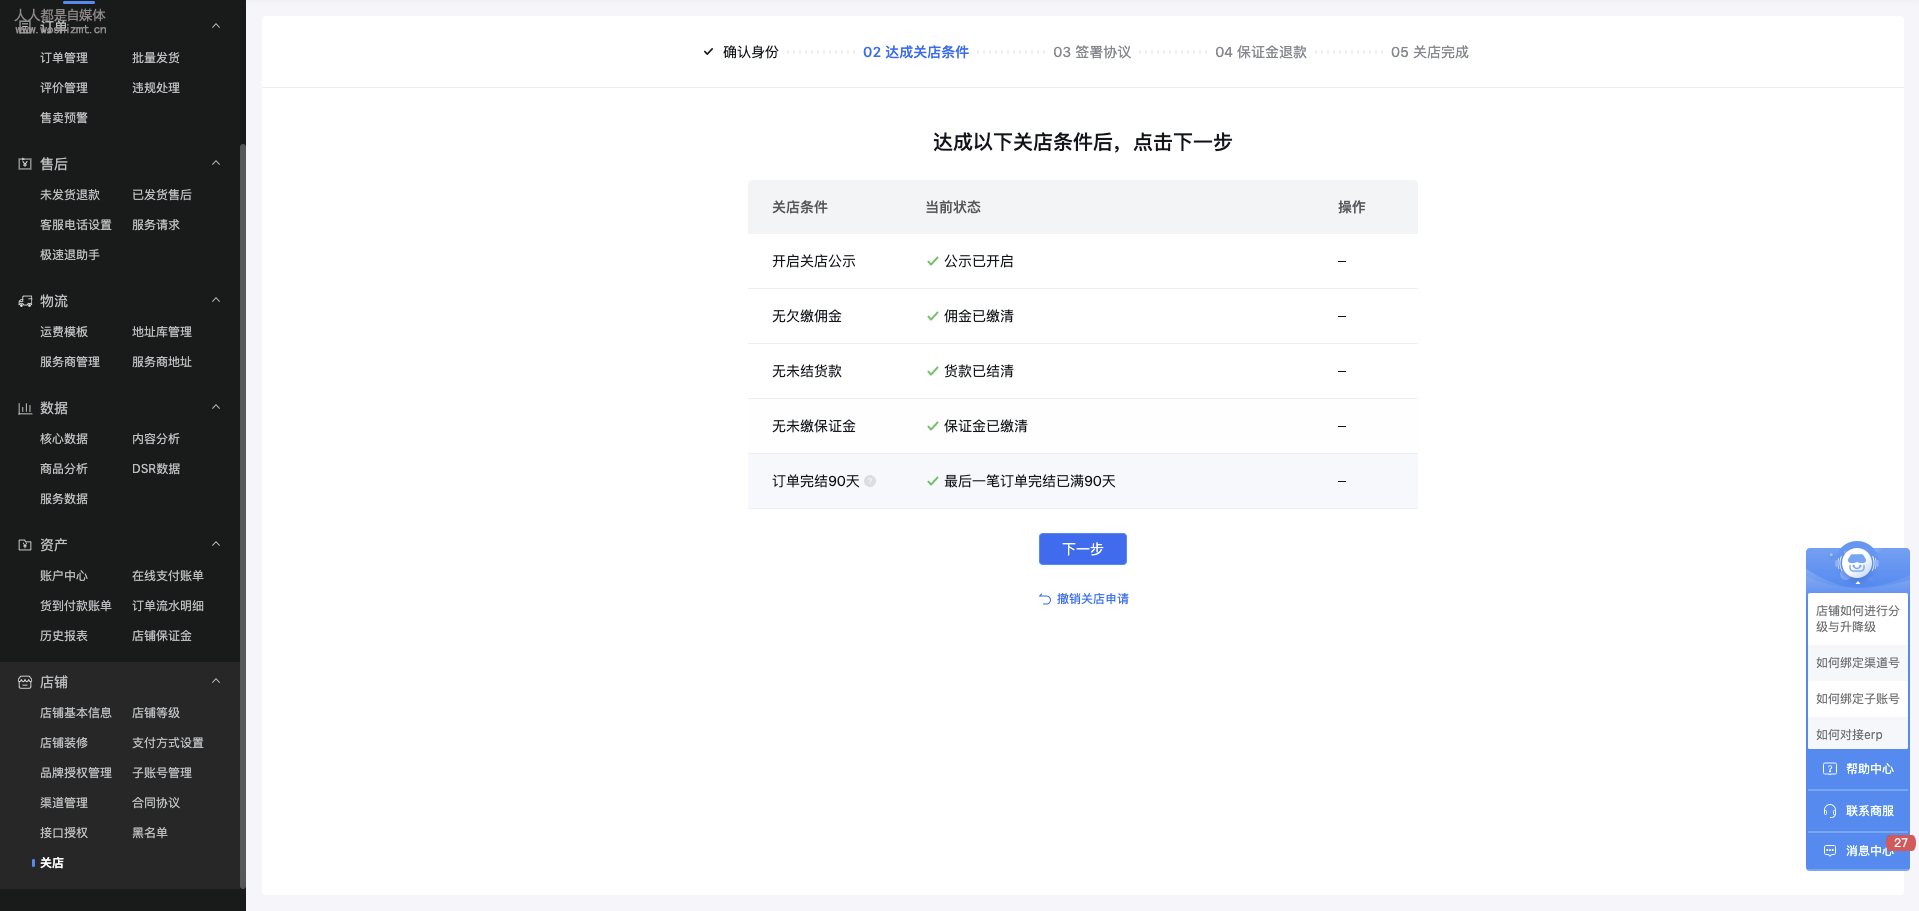Select the active 关店 menu item

tap(52, 863)
